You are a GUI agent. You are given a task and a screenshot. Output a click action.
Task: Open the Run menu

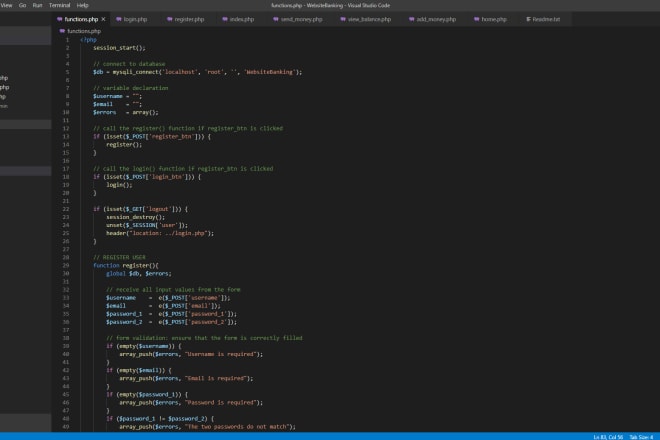coord(37,5)
